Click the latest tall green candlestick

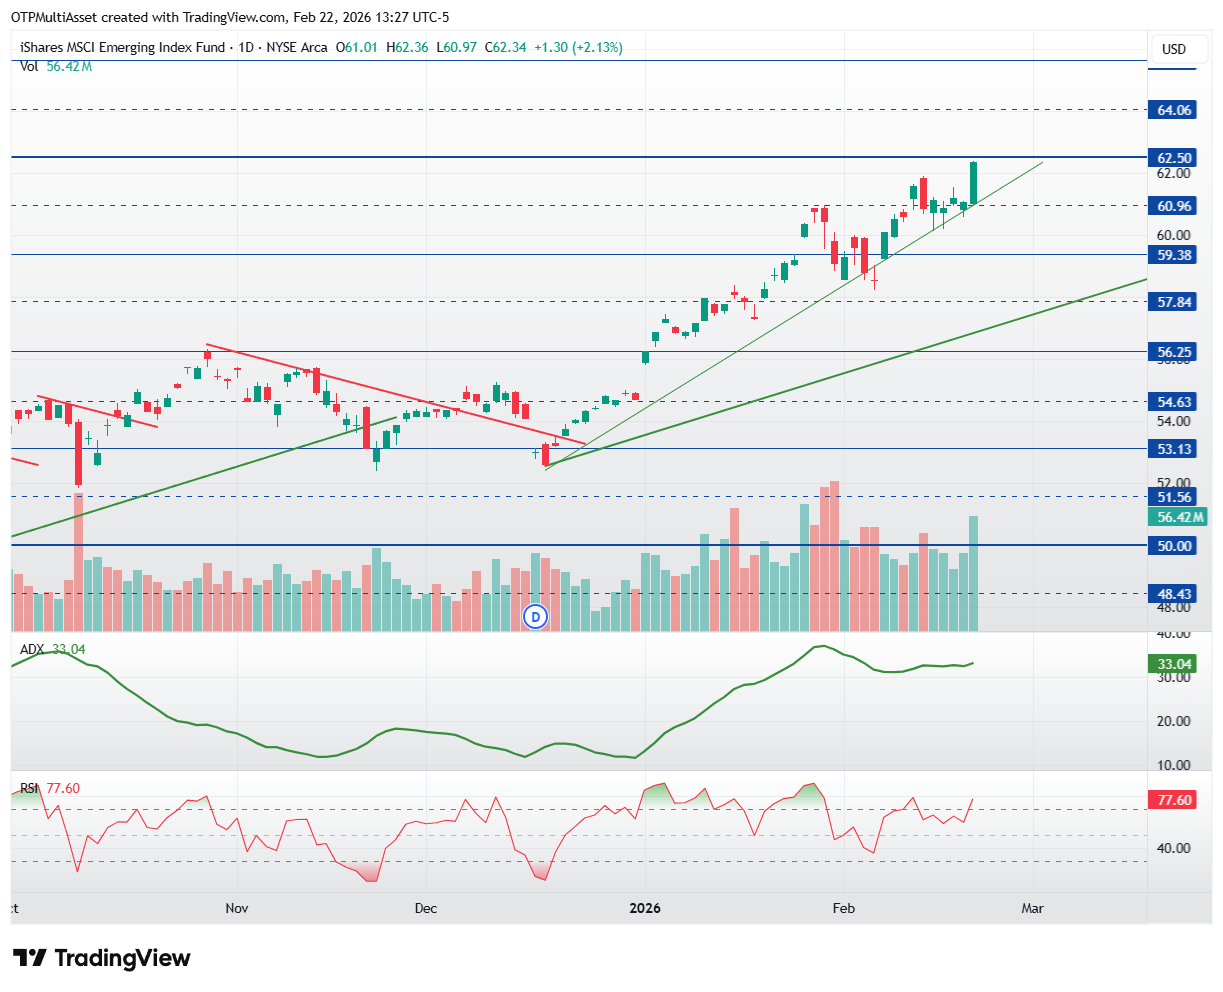pos(973,183)
